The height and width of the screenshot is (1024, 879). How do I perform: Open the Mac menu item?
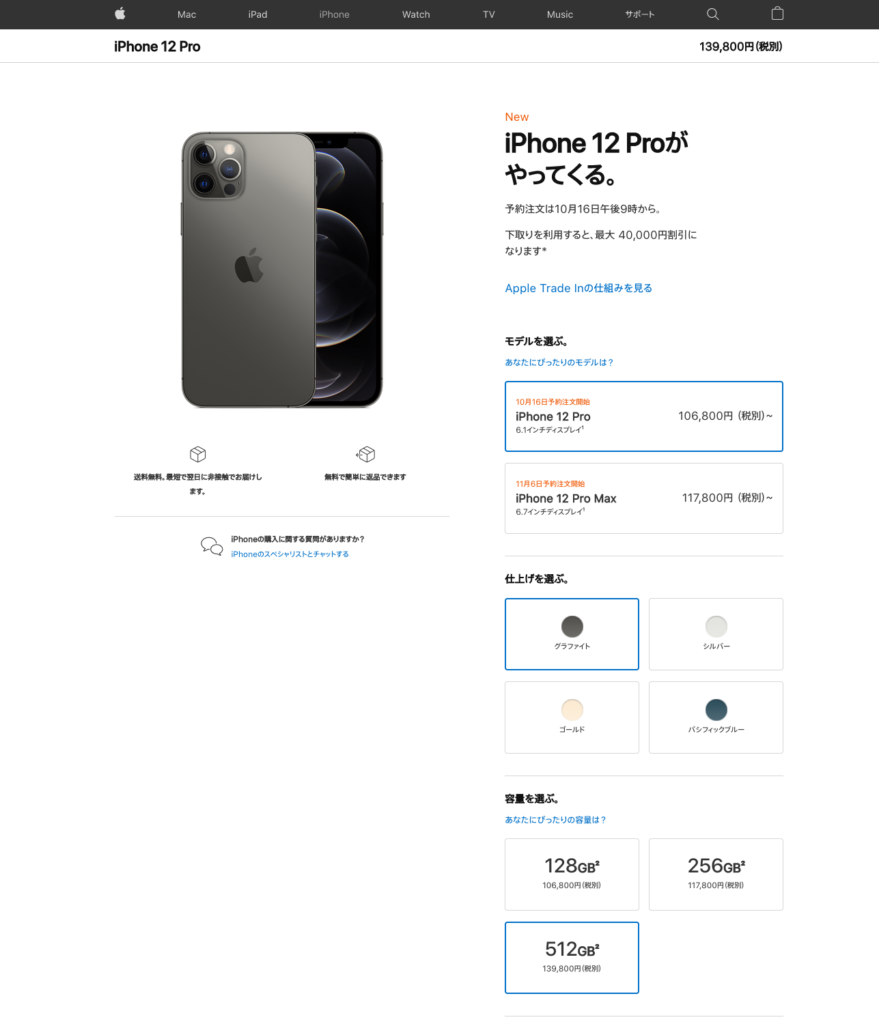coord(186,14)
